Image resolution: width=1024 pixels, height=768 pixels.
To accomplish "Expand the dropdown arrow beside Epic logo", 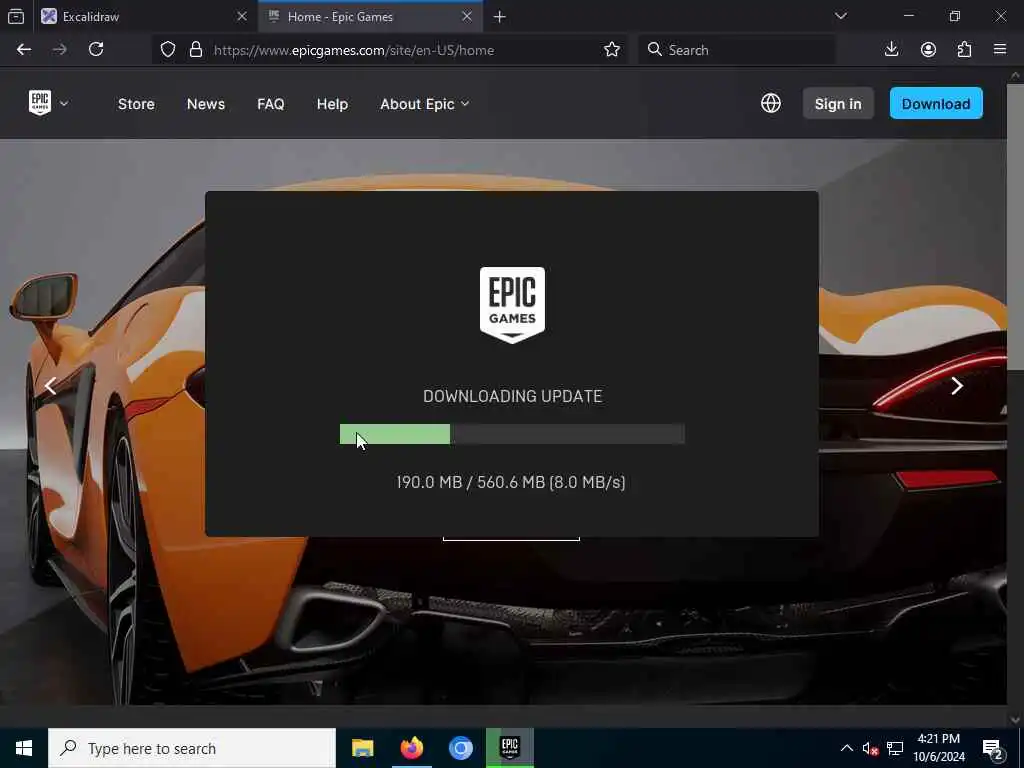I will pyautogui.click(x=64, y=103).
